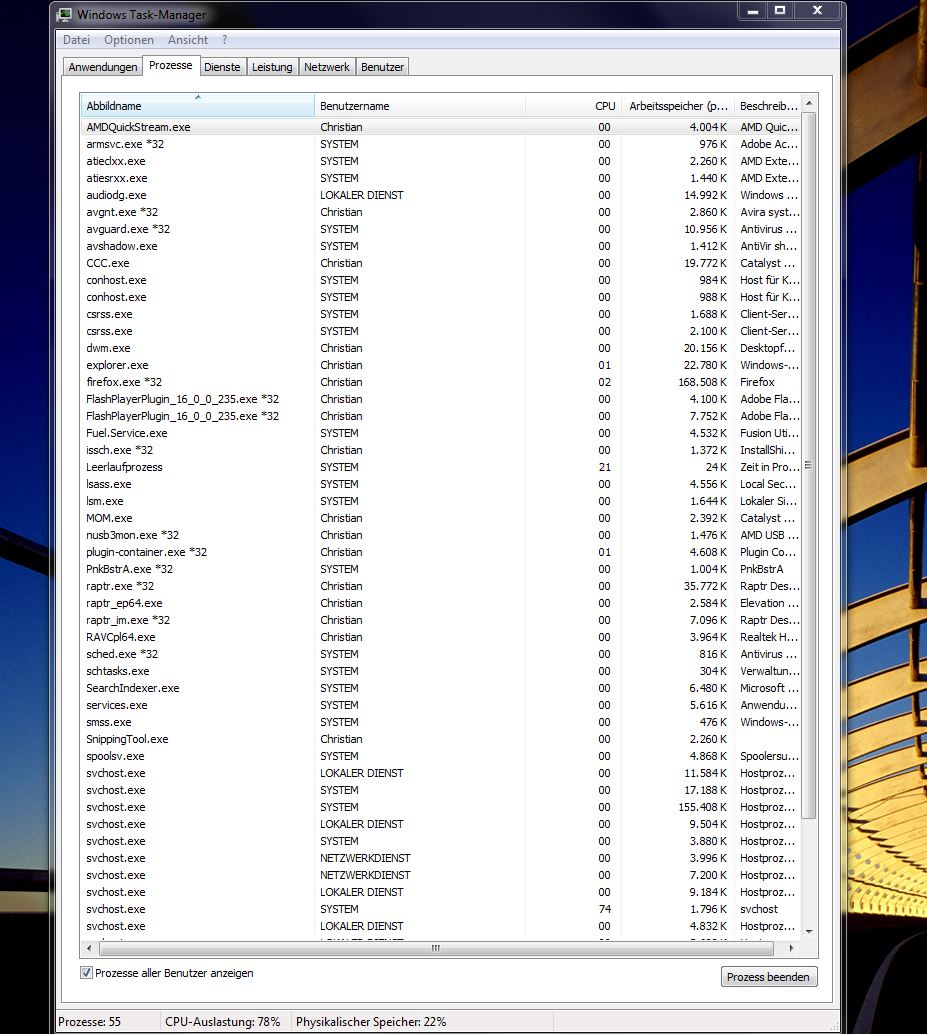Click the horizontal scrollbar left arrow

(x=90, y=948)
